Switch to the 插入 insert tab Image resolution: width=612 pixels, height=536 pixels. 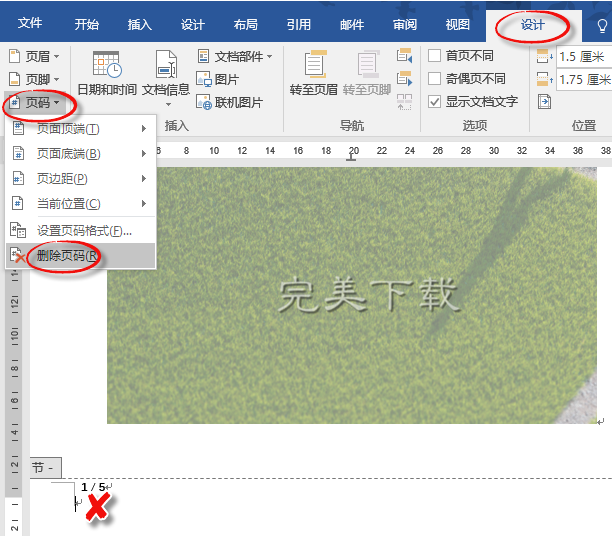(x=140, y=25)
